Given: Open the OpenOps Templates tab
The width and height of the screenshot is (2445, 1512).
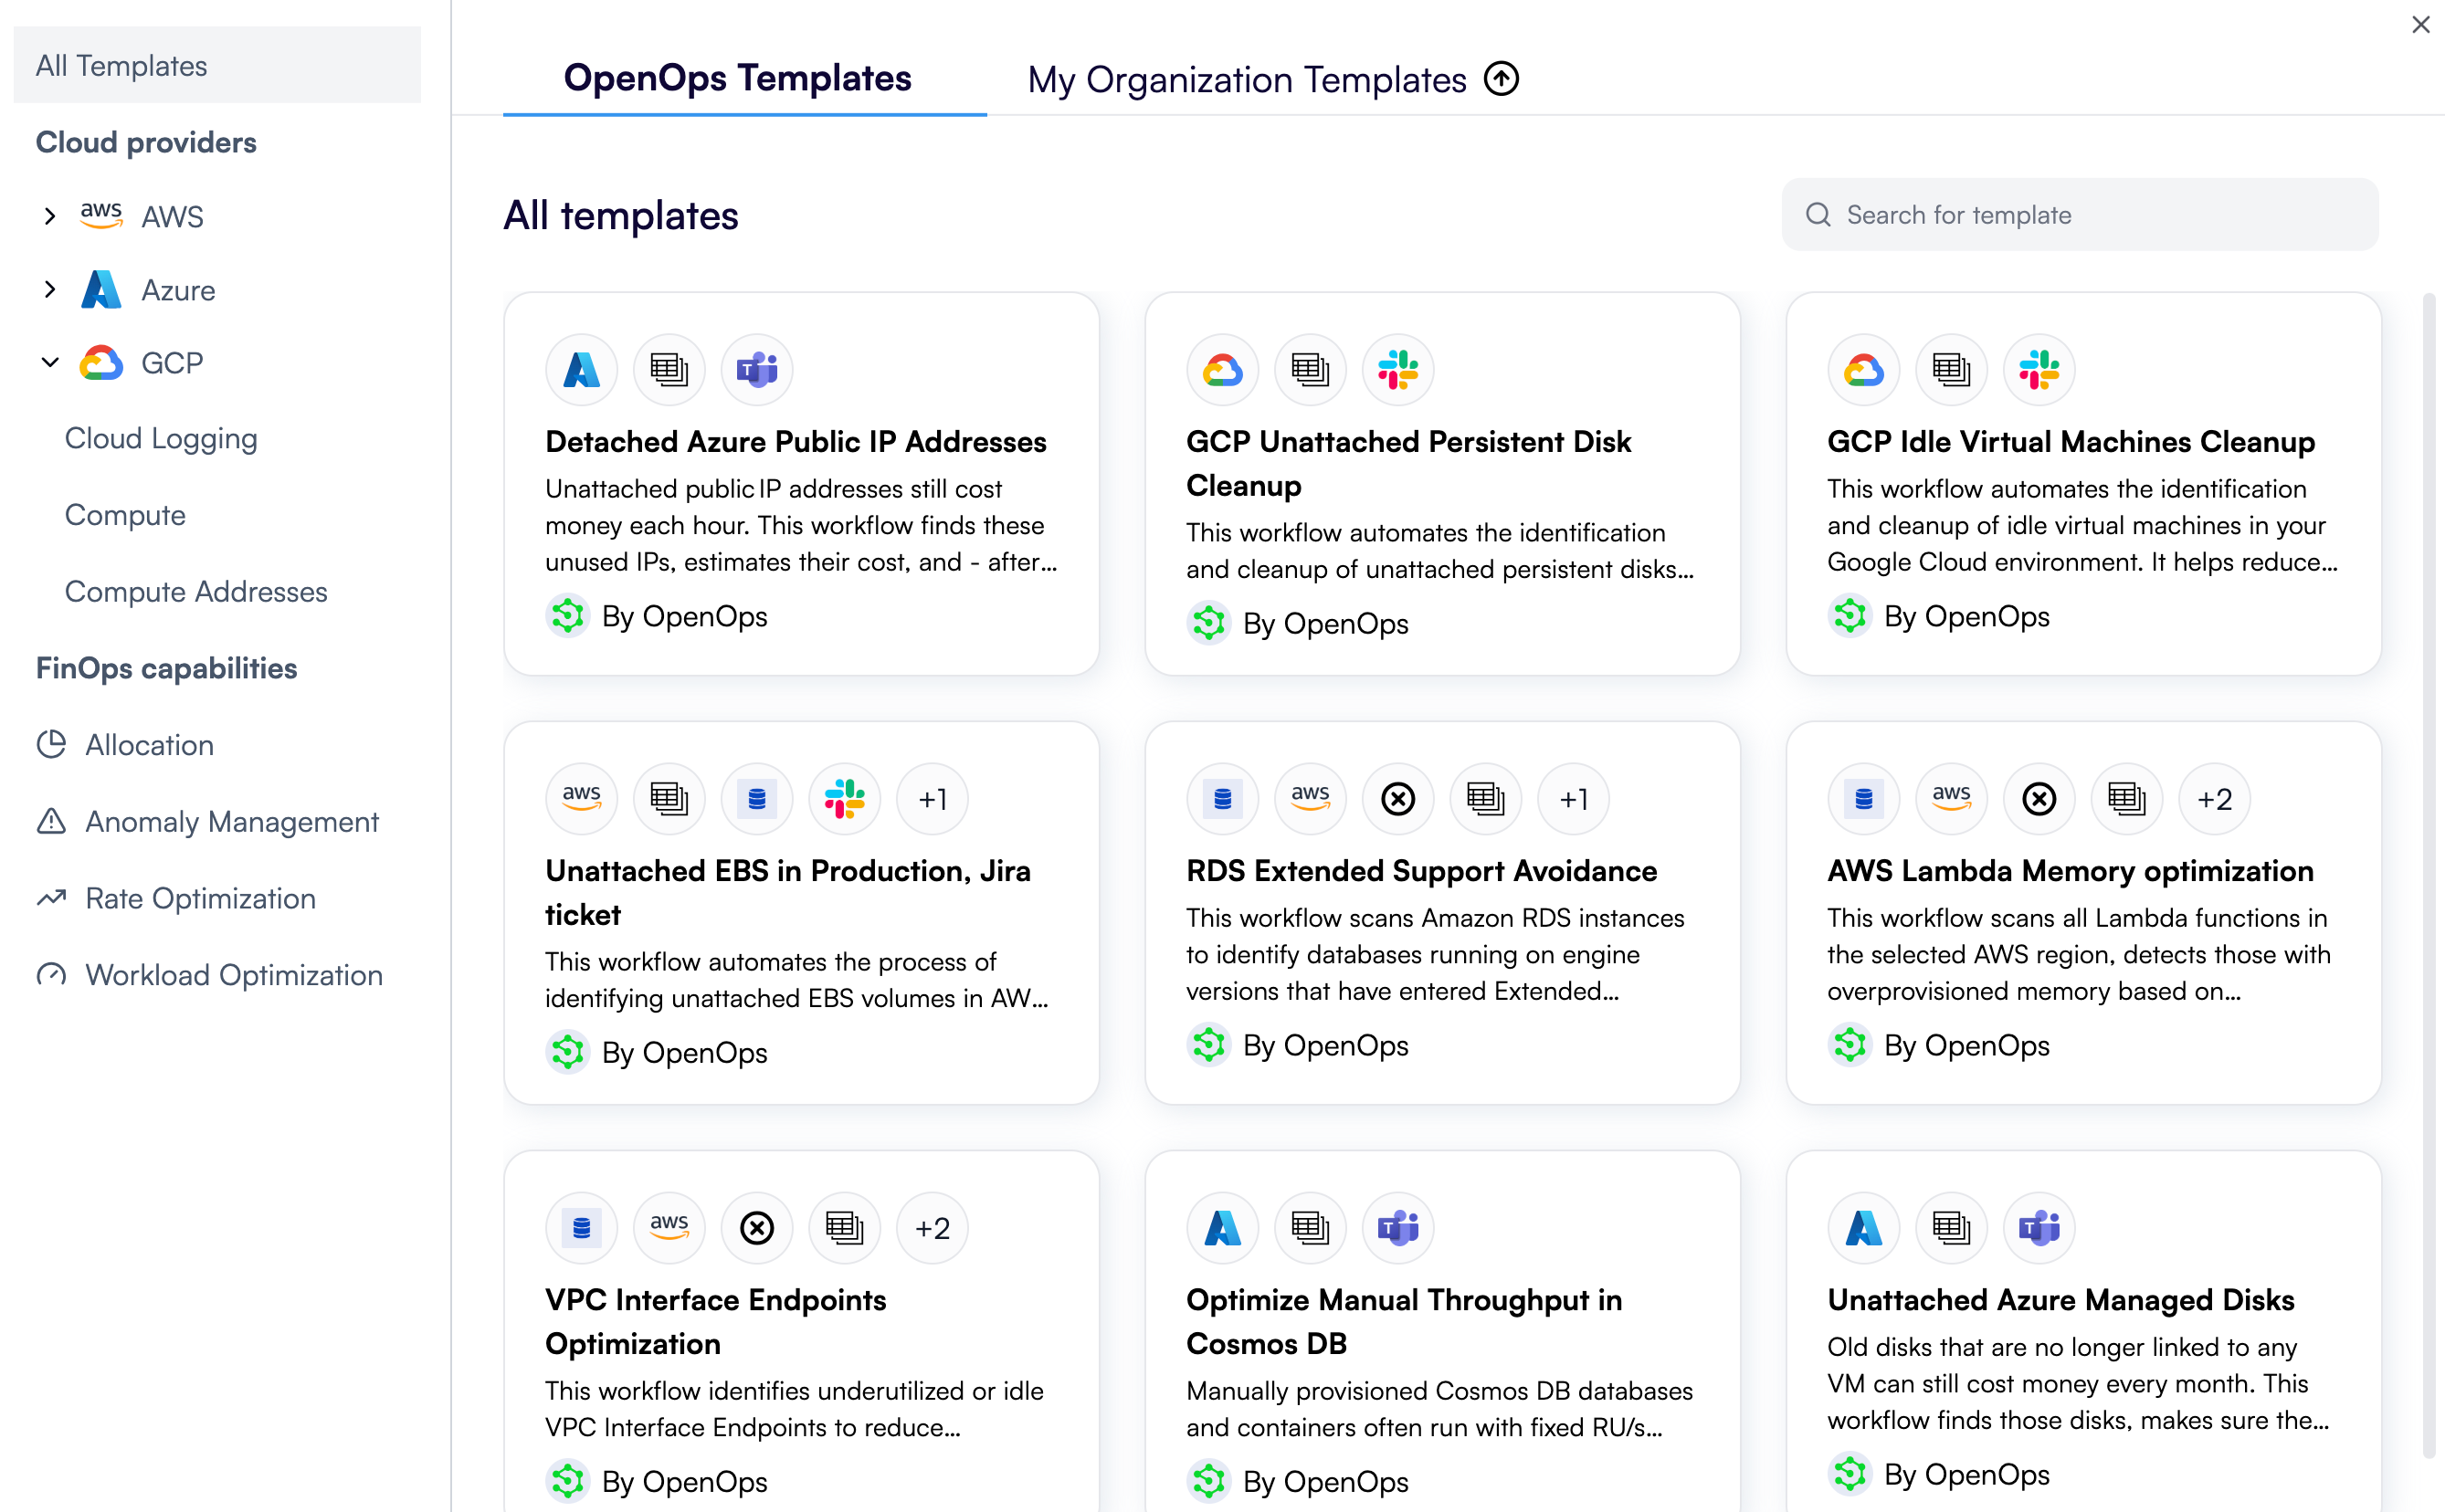Looking at the screenshot, I should 738,79.
